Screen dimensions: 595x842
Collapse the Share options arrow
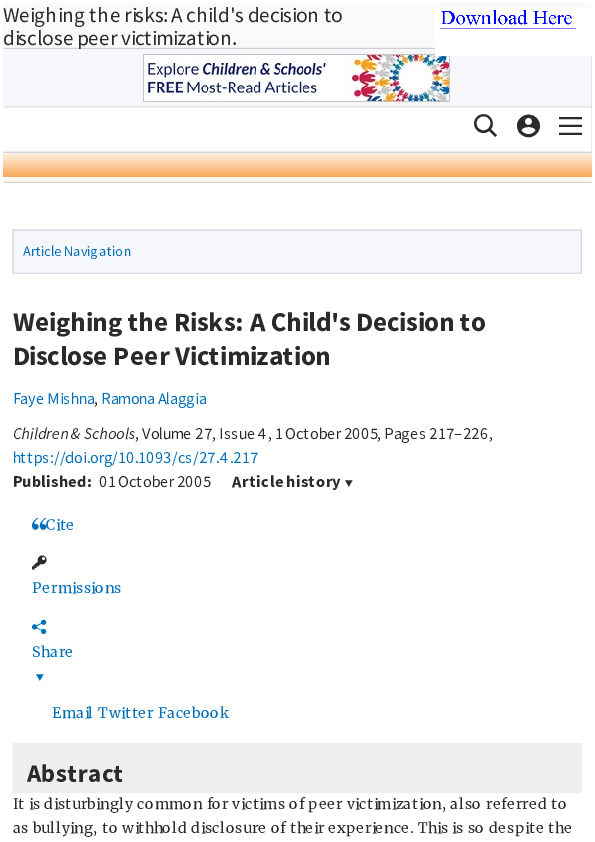[x=39, y=677]
